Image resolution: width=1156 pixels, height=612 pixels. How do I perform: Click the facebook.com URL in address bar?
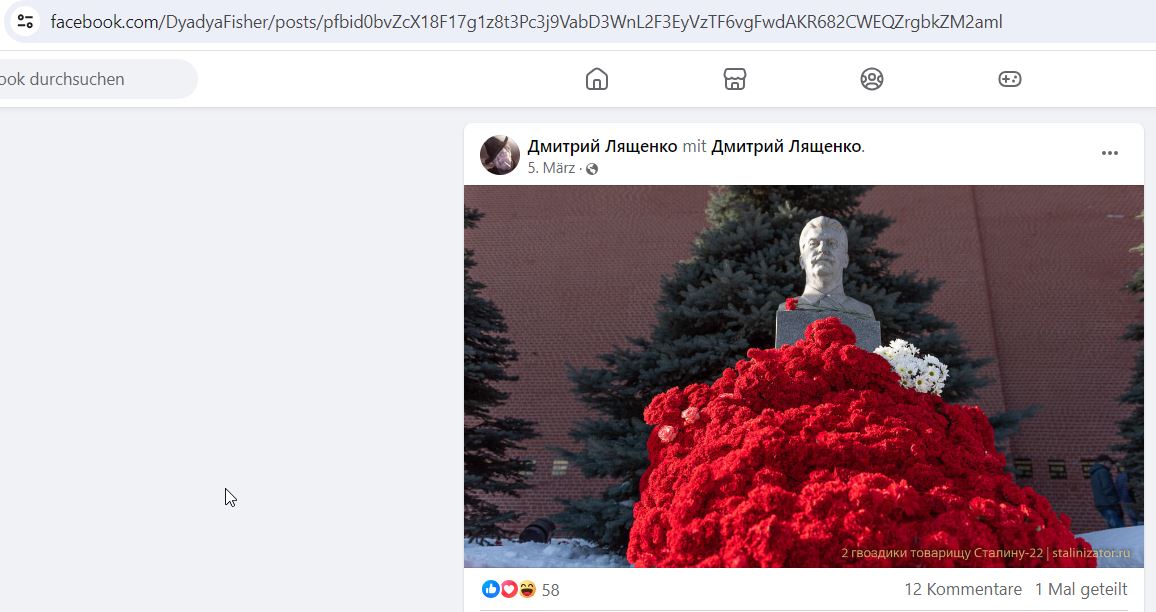526,22
